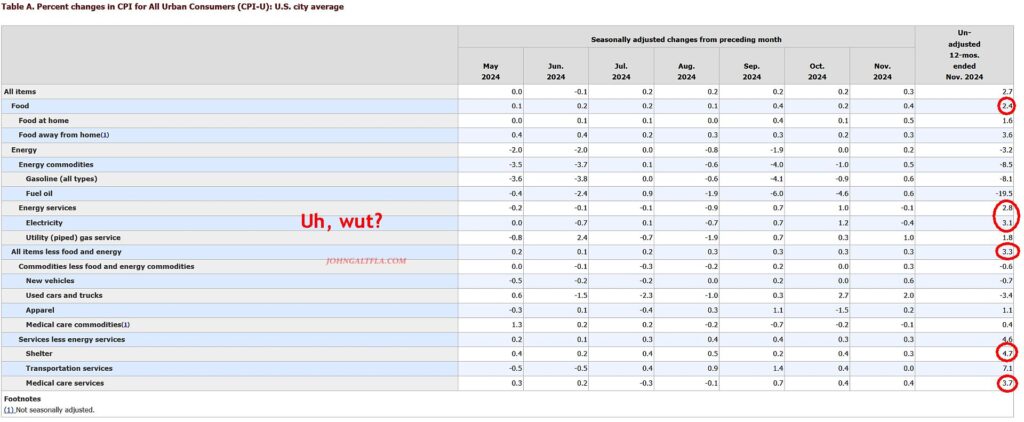Viewport: 1024px width, 422px height.
Task: Click the JOHNGALTFLA.COM watermark
Action: 366,260
